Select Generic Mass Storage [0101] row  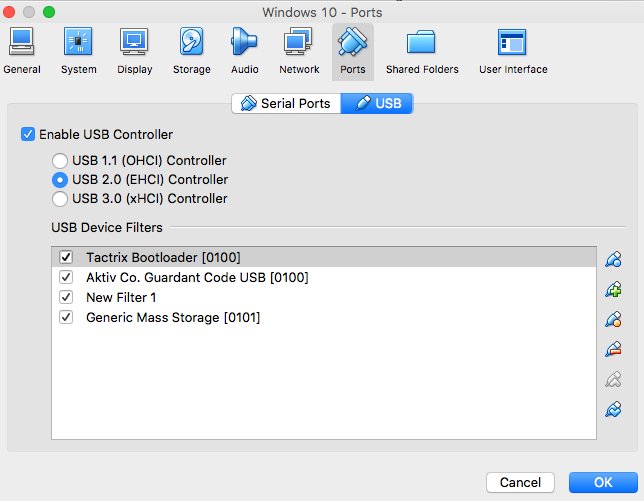(324, 317)
